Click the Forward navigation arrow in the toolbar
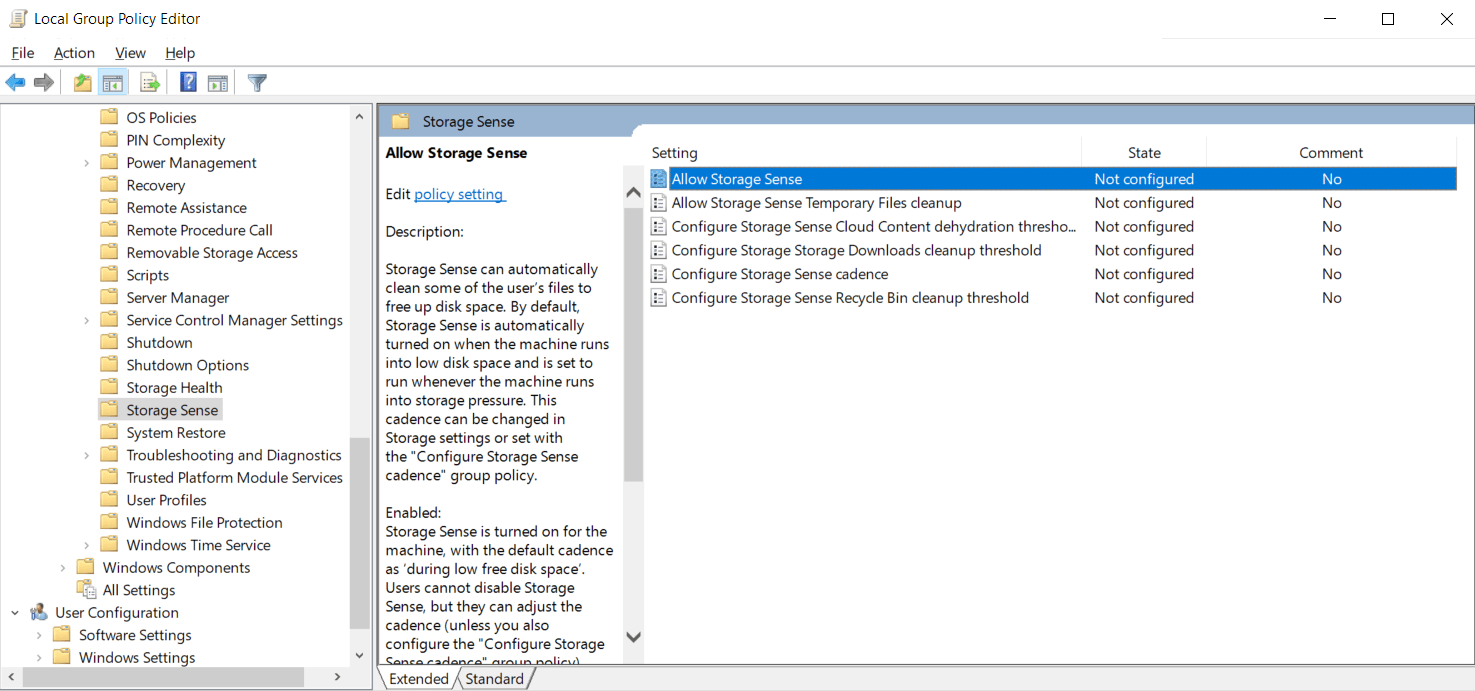Screen dimensions: 1475x691 pyautogui.click(x=44, y=82)
